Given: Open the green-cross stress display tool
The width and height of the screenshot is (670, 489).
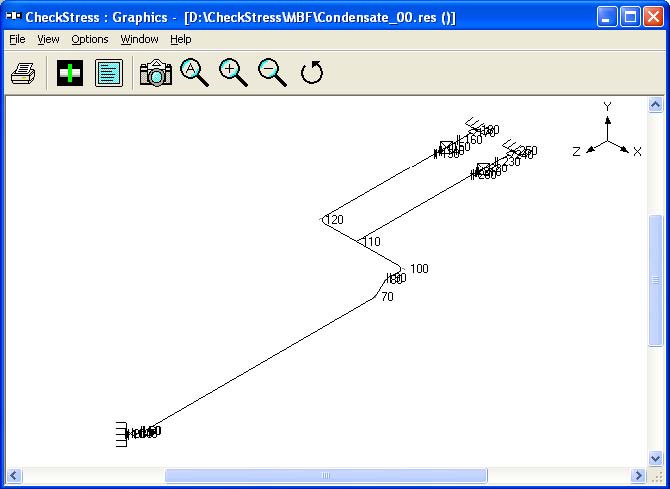Looking at the screenshot, I should pyautogui.click(x=70, y=73).
